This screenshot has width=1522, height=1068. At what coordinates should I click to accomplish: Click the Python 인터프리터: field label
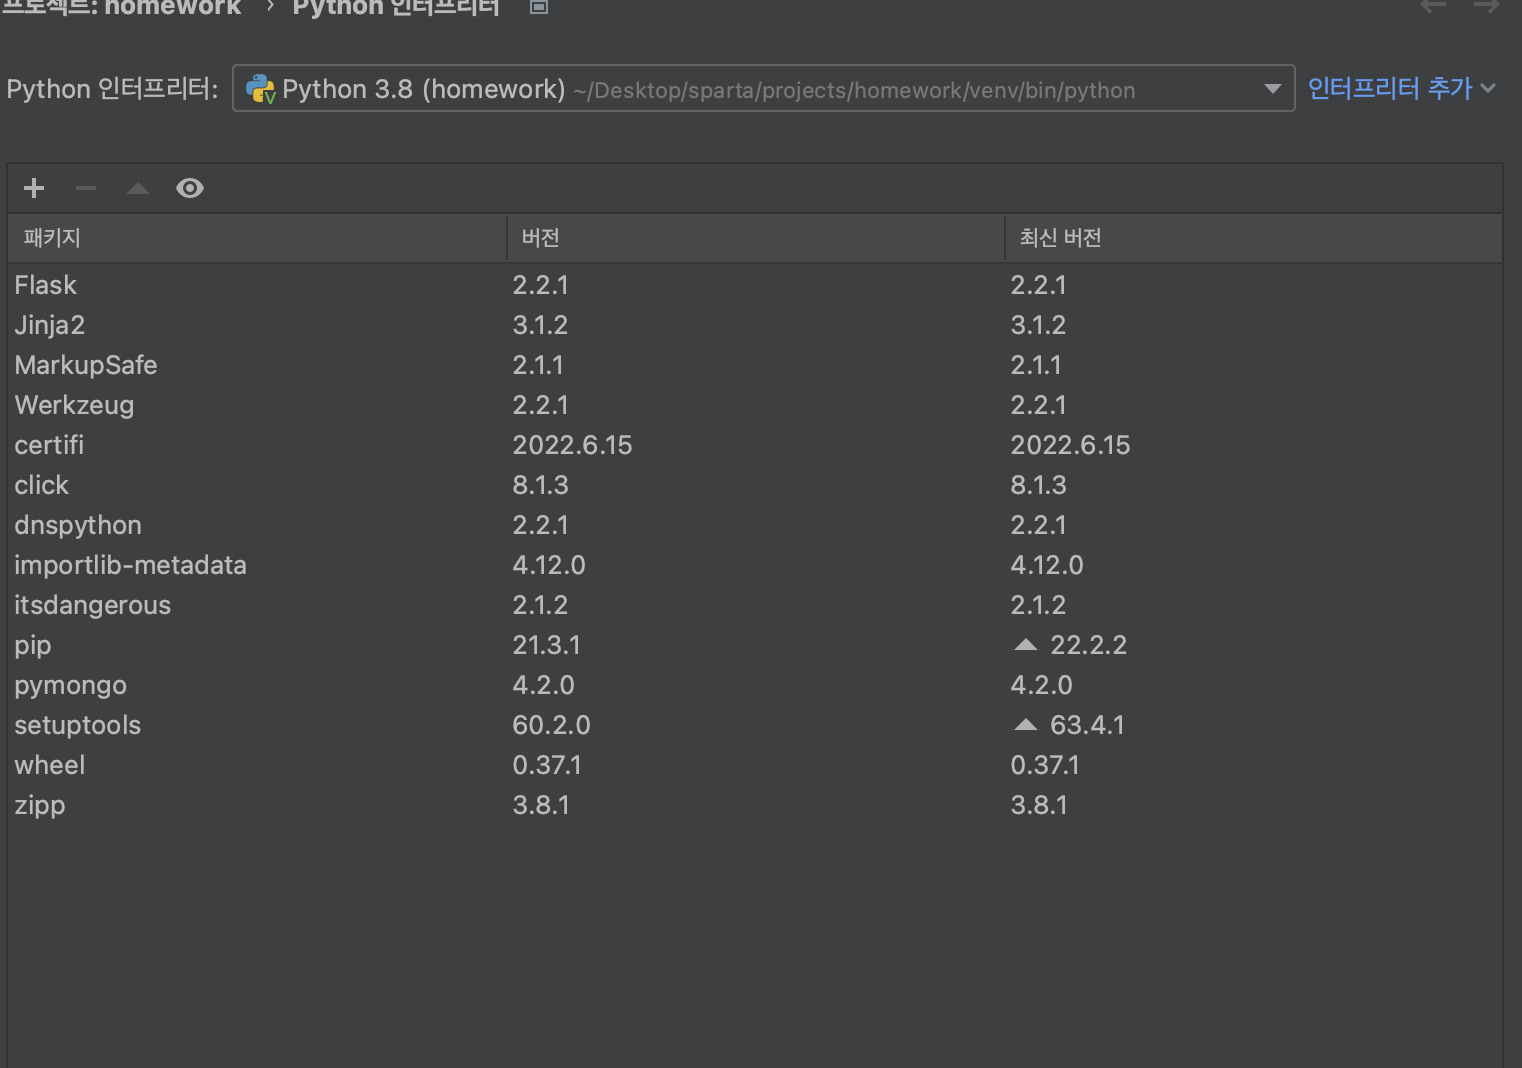tap(112, 89)
